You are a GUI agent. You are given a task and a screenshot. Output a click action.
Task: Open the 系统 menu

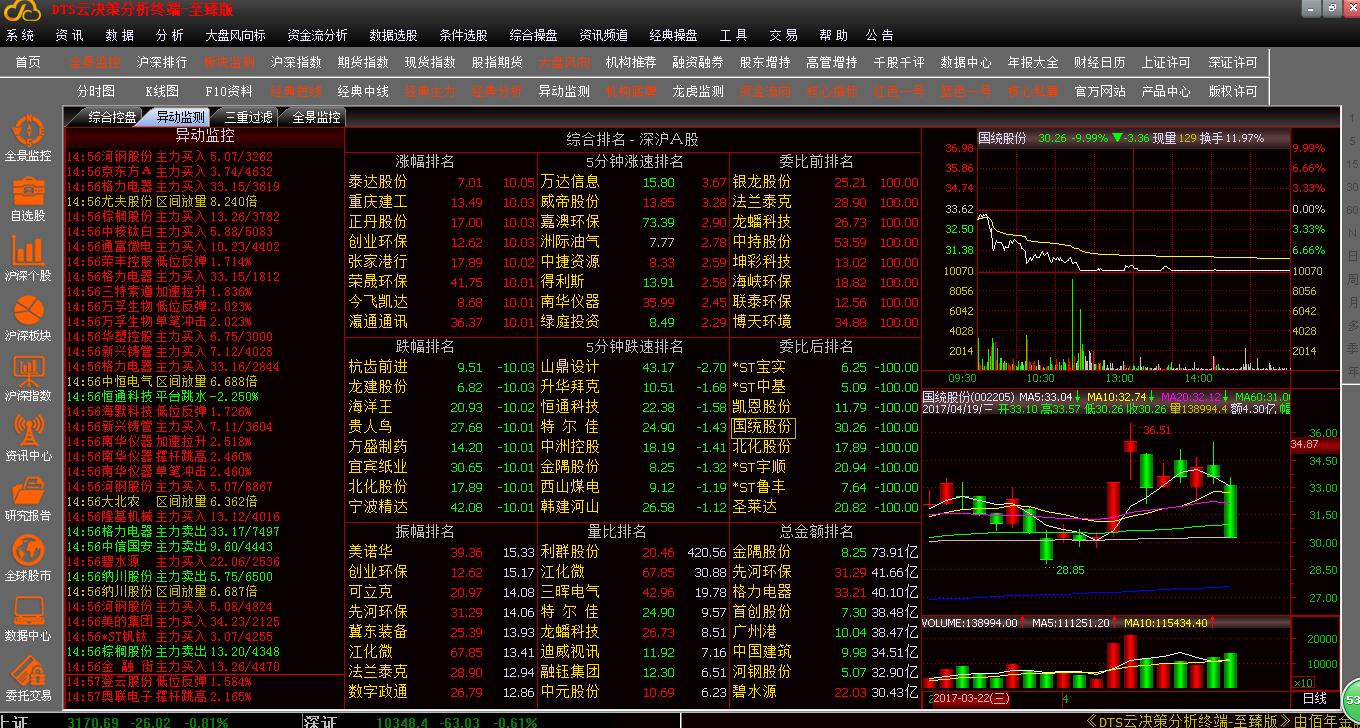[x=20, y=35]
